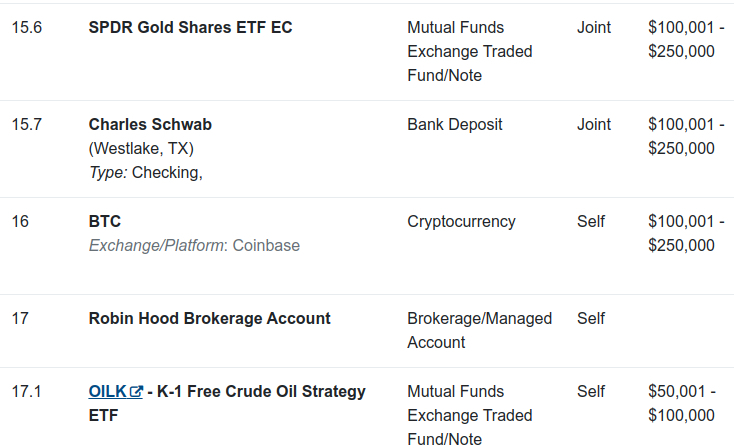Click the (Westlake, TX) location text

(141, 148)
